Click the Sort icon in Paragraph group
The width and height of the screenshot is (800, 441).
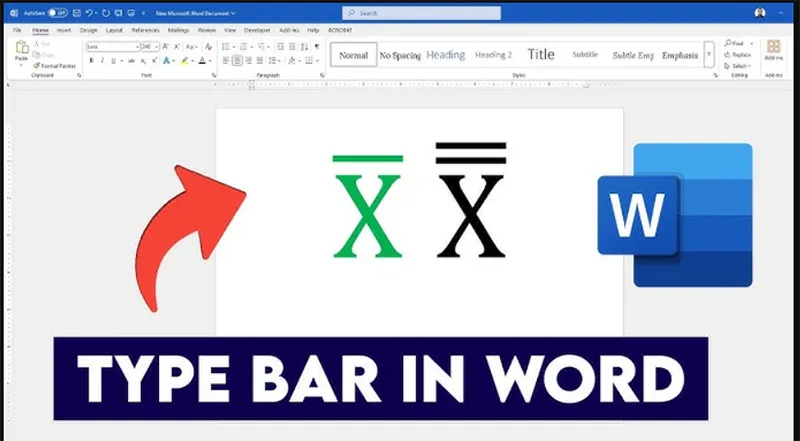pos(305,46)
